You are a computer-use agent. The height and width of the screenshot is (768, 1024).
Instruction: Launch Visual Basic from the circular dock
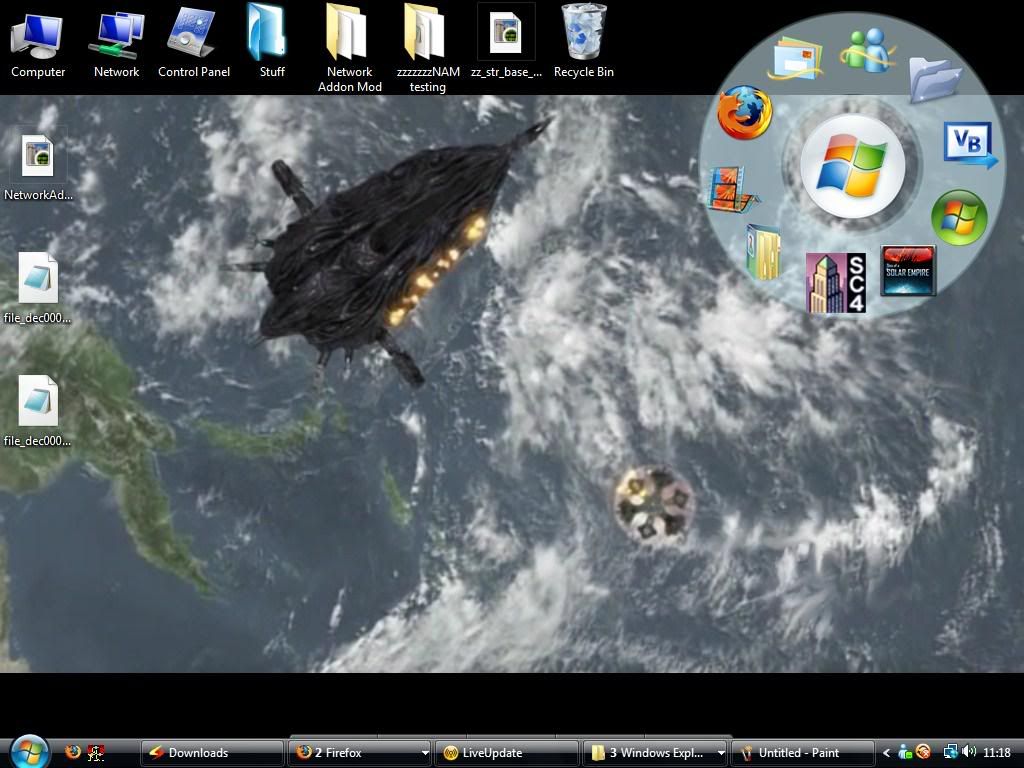pos(970,144)
